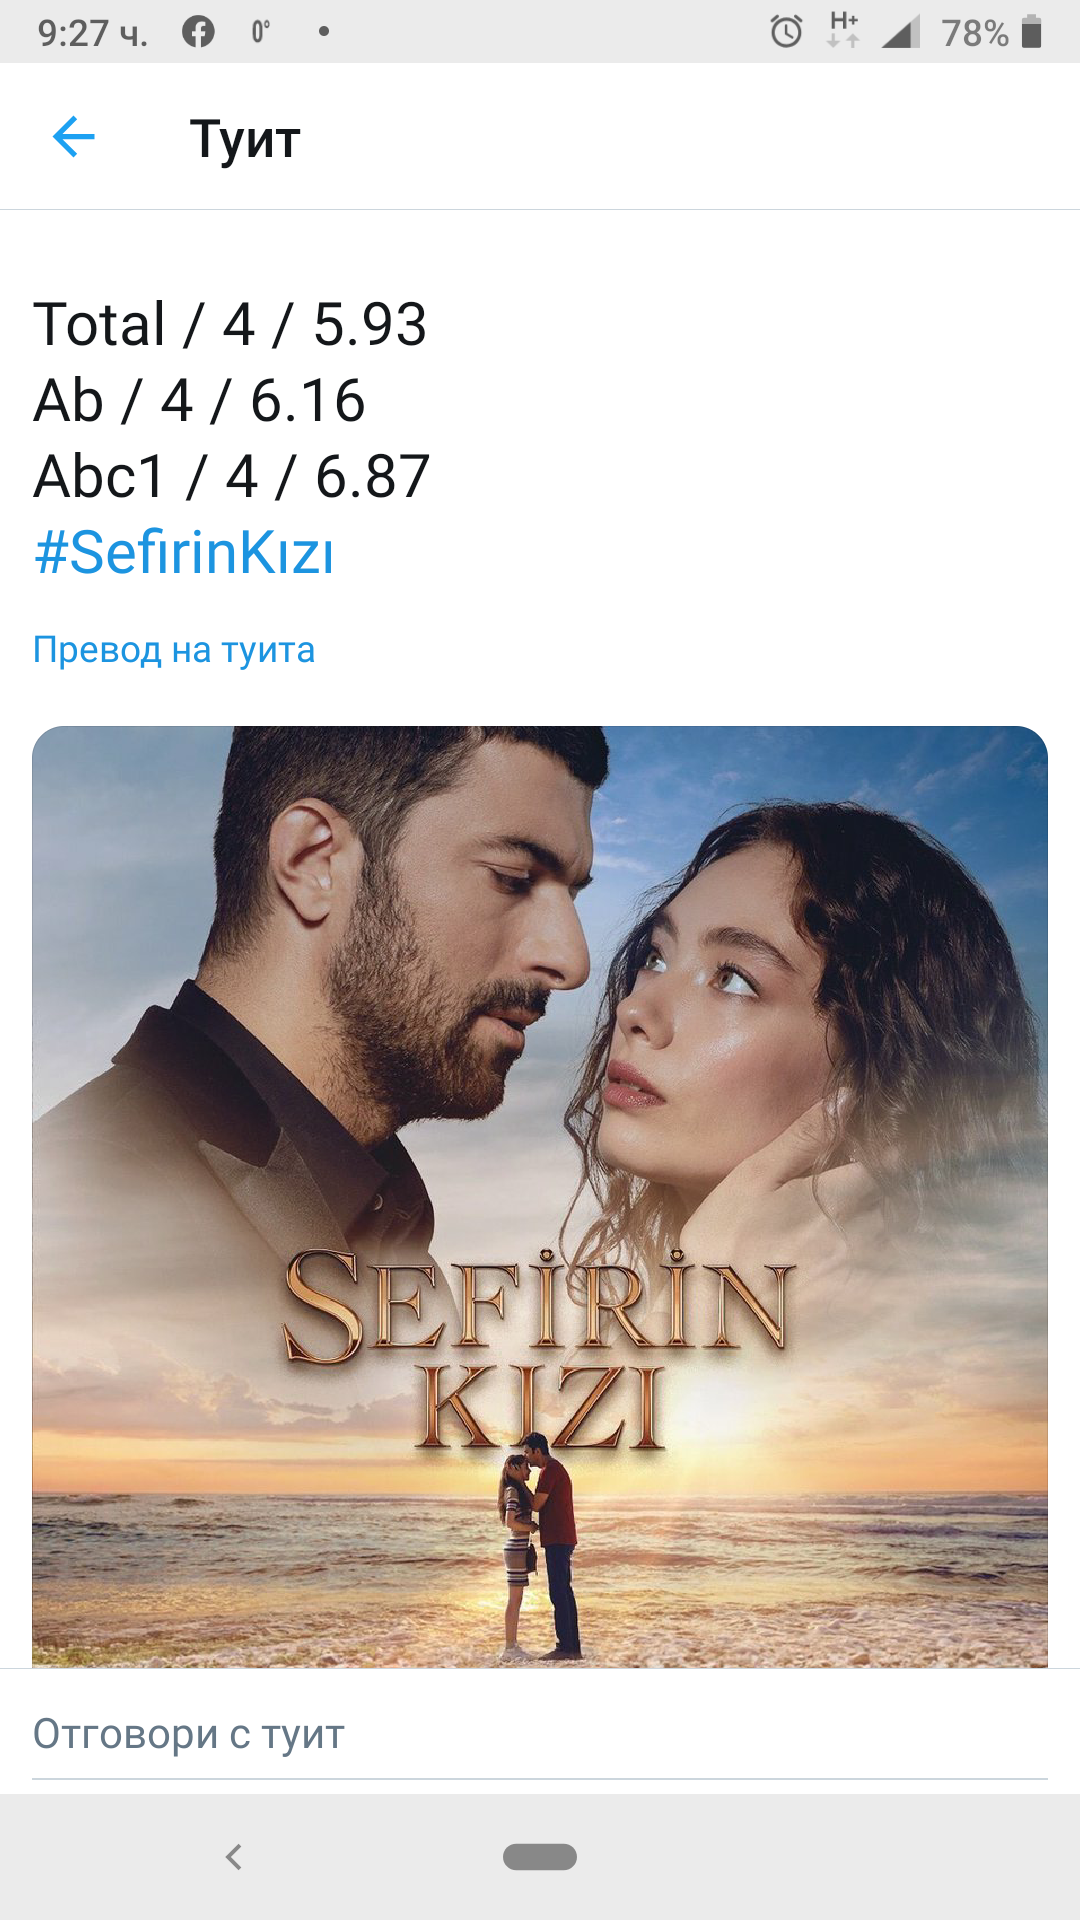
Task: Select the Ab / 4 / 6.16 text line
Action: click(199, 401)
